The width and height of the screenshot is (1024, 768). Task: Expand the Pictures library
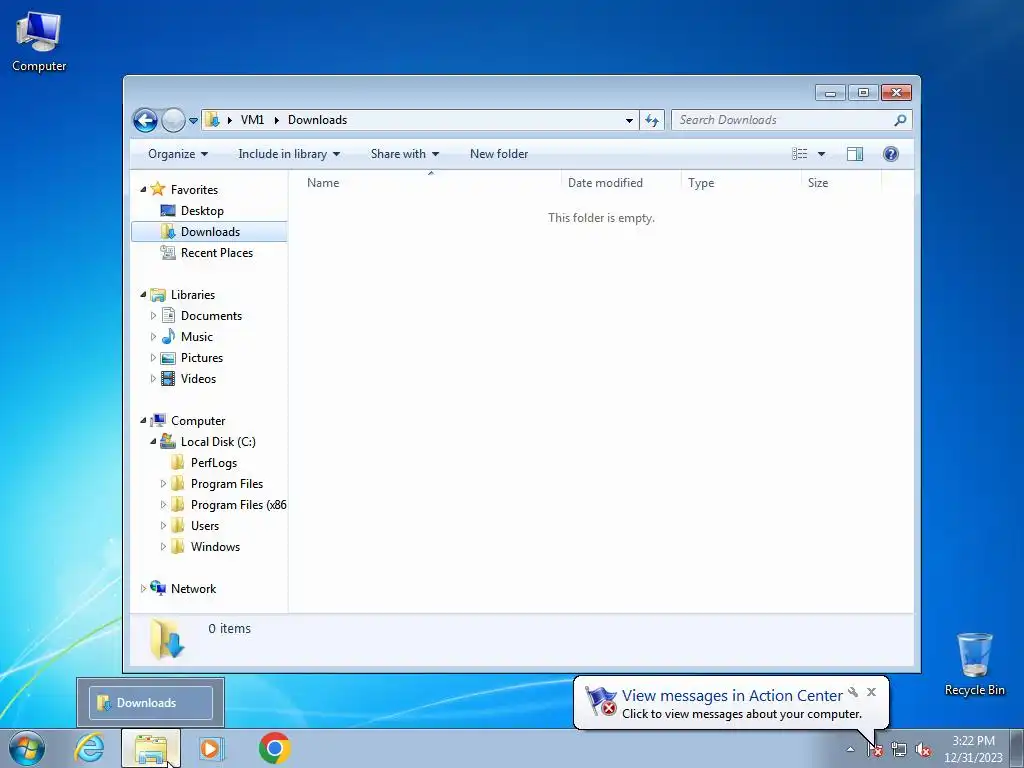[153, 358]
